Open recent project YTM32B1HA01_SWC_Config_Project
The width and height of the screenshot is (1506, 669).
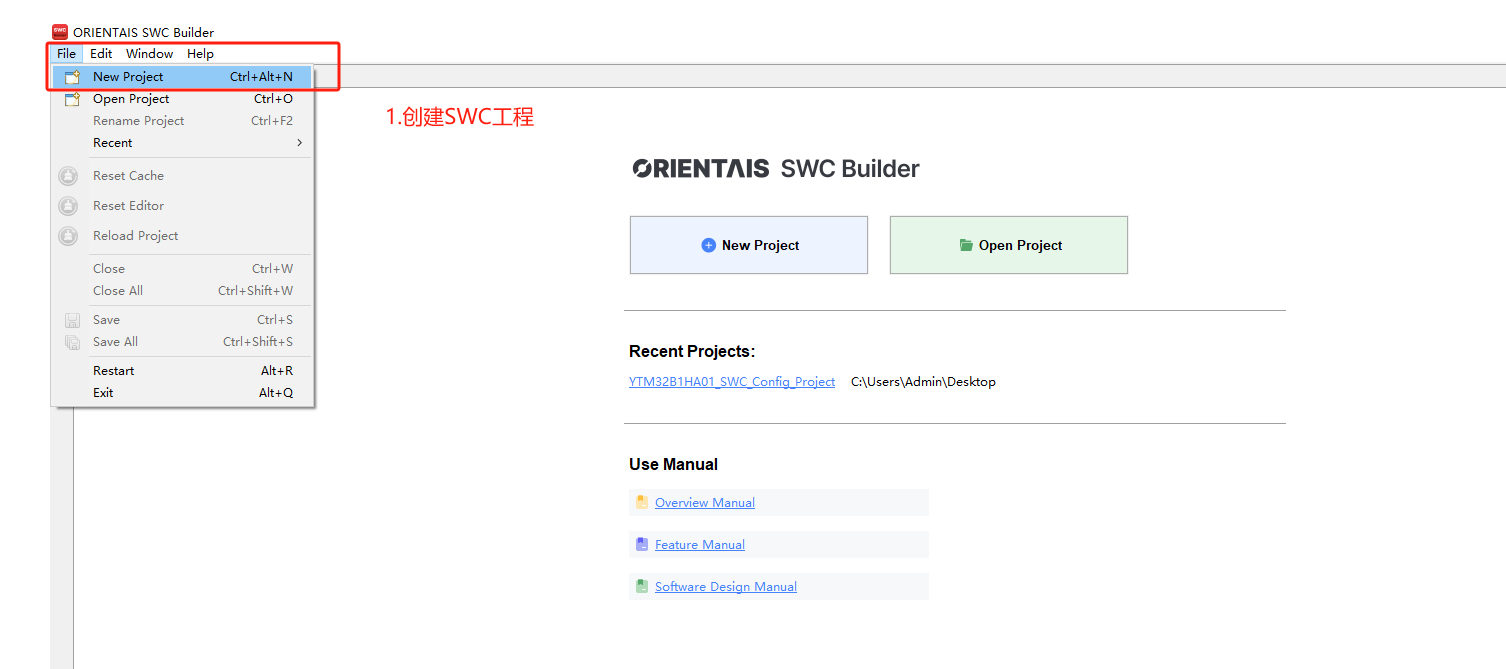coord(731,382)
